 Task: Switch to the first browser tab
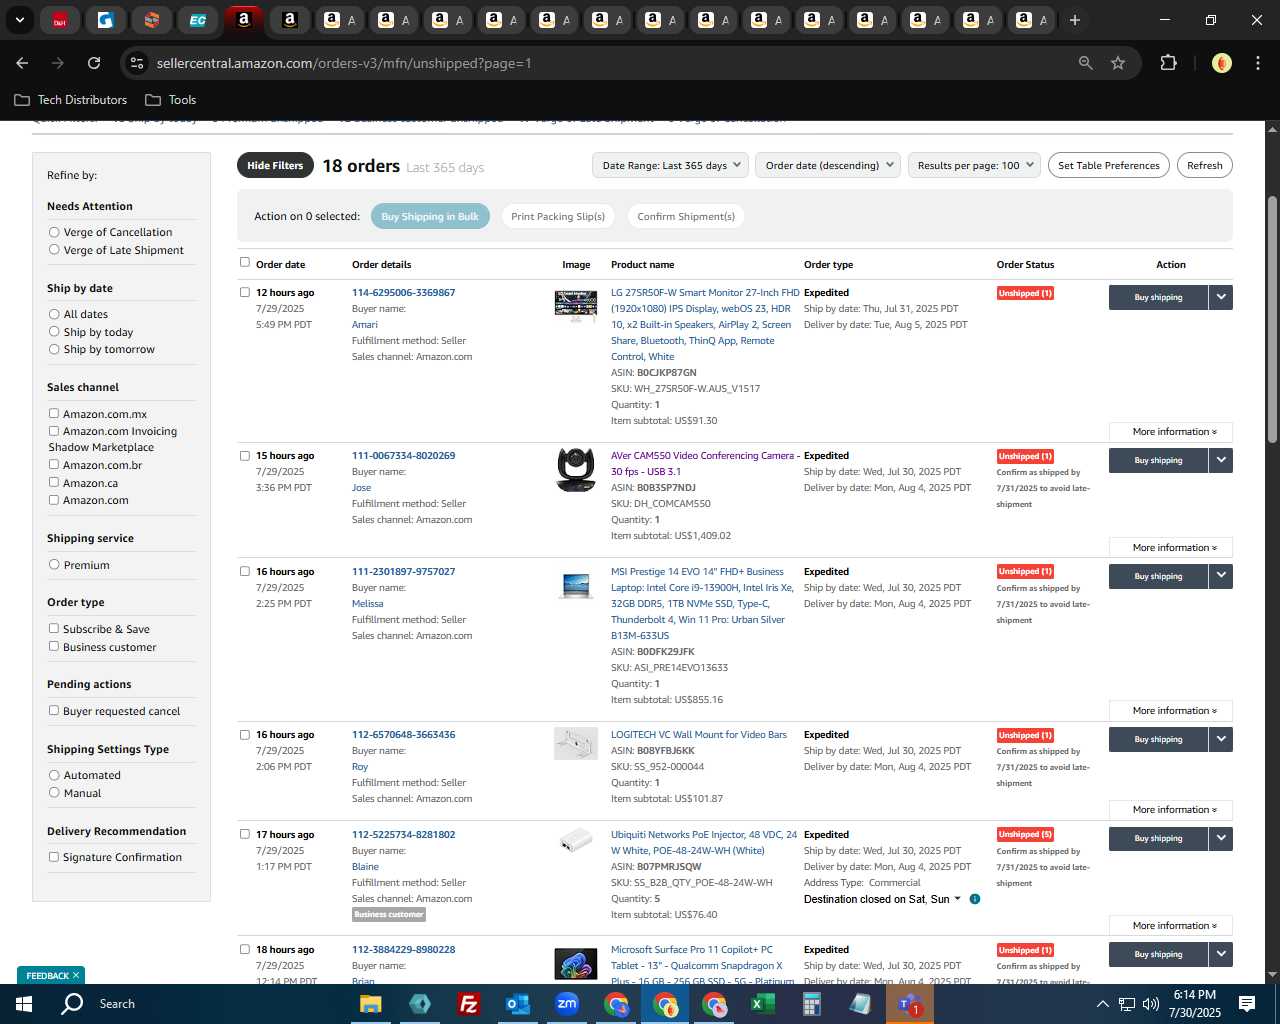(59, 20)
